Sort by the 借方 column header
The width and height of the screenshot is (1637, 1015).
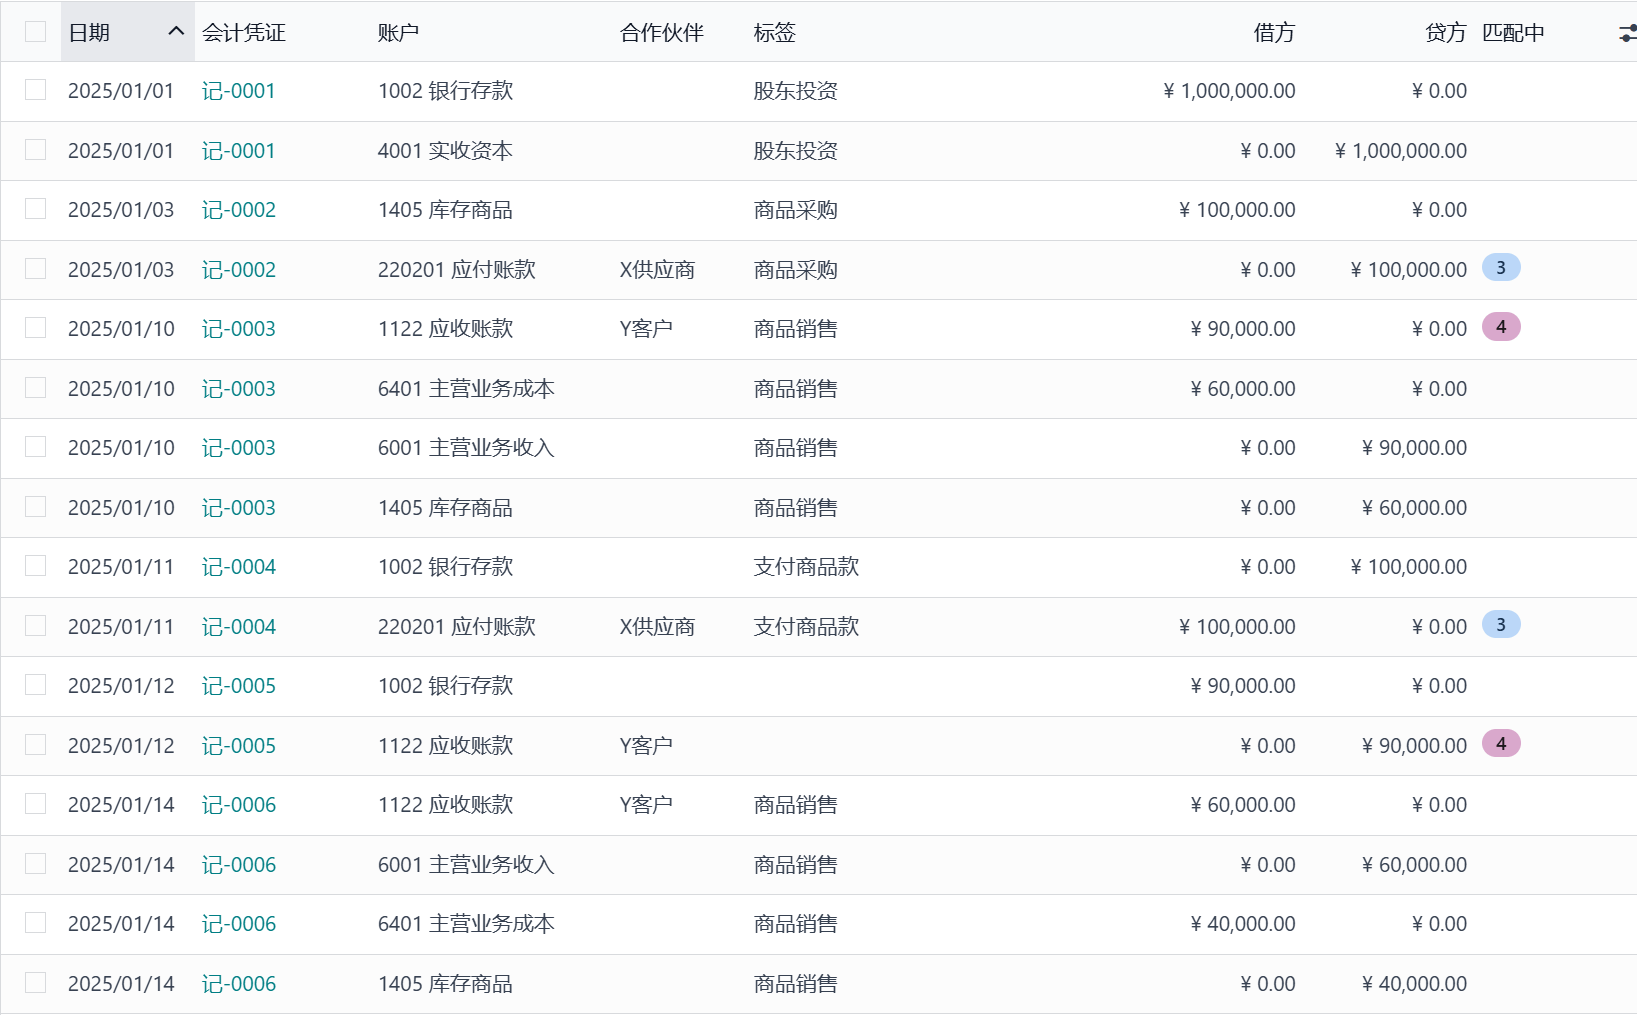coord(1273,33)
